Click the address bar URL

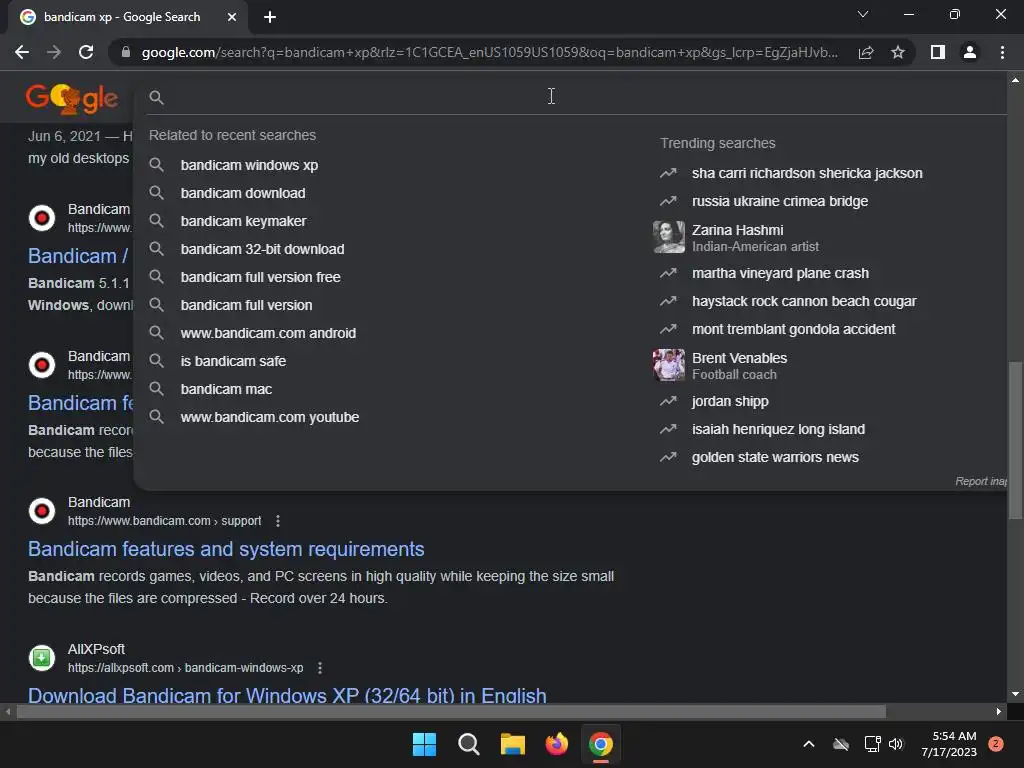click(490, 52)
